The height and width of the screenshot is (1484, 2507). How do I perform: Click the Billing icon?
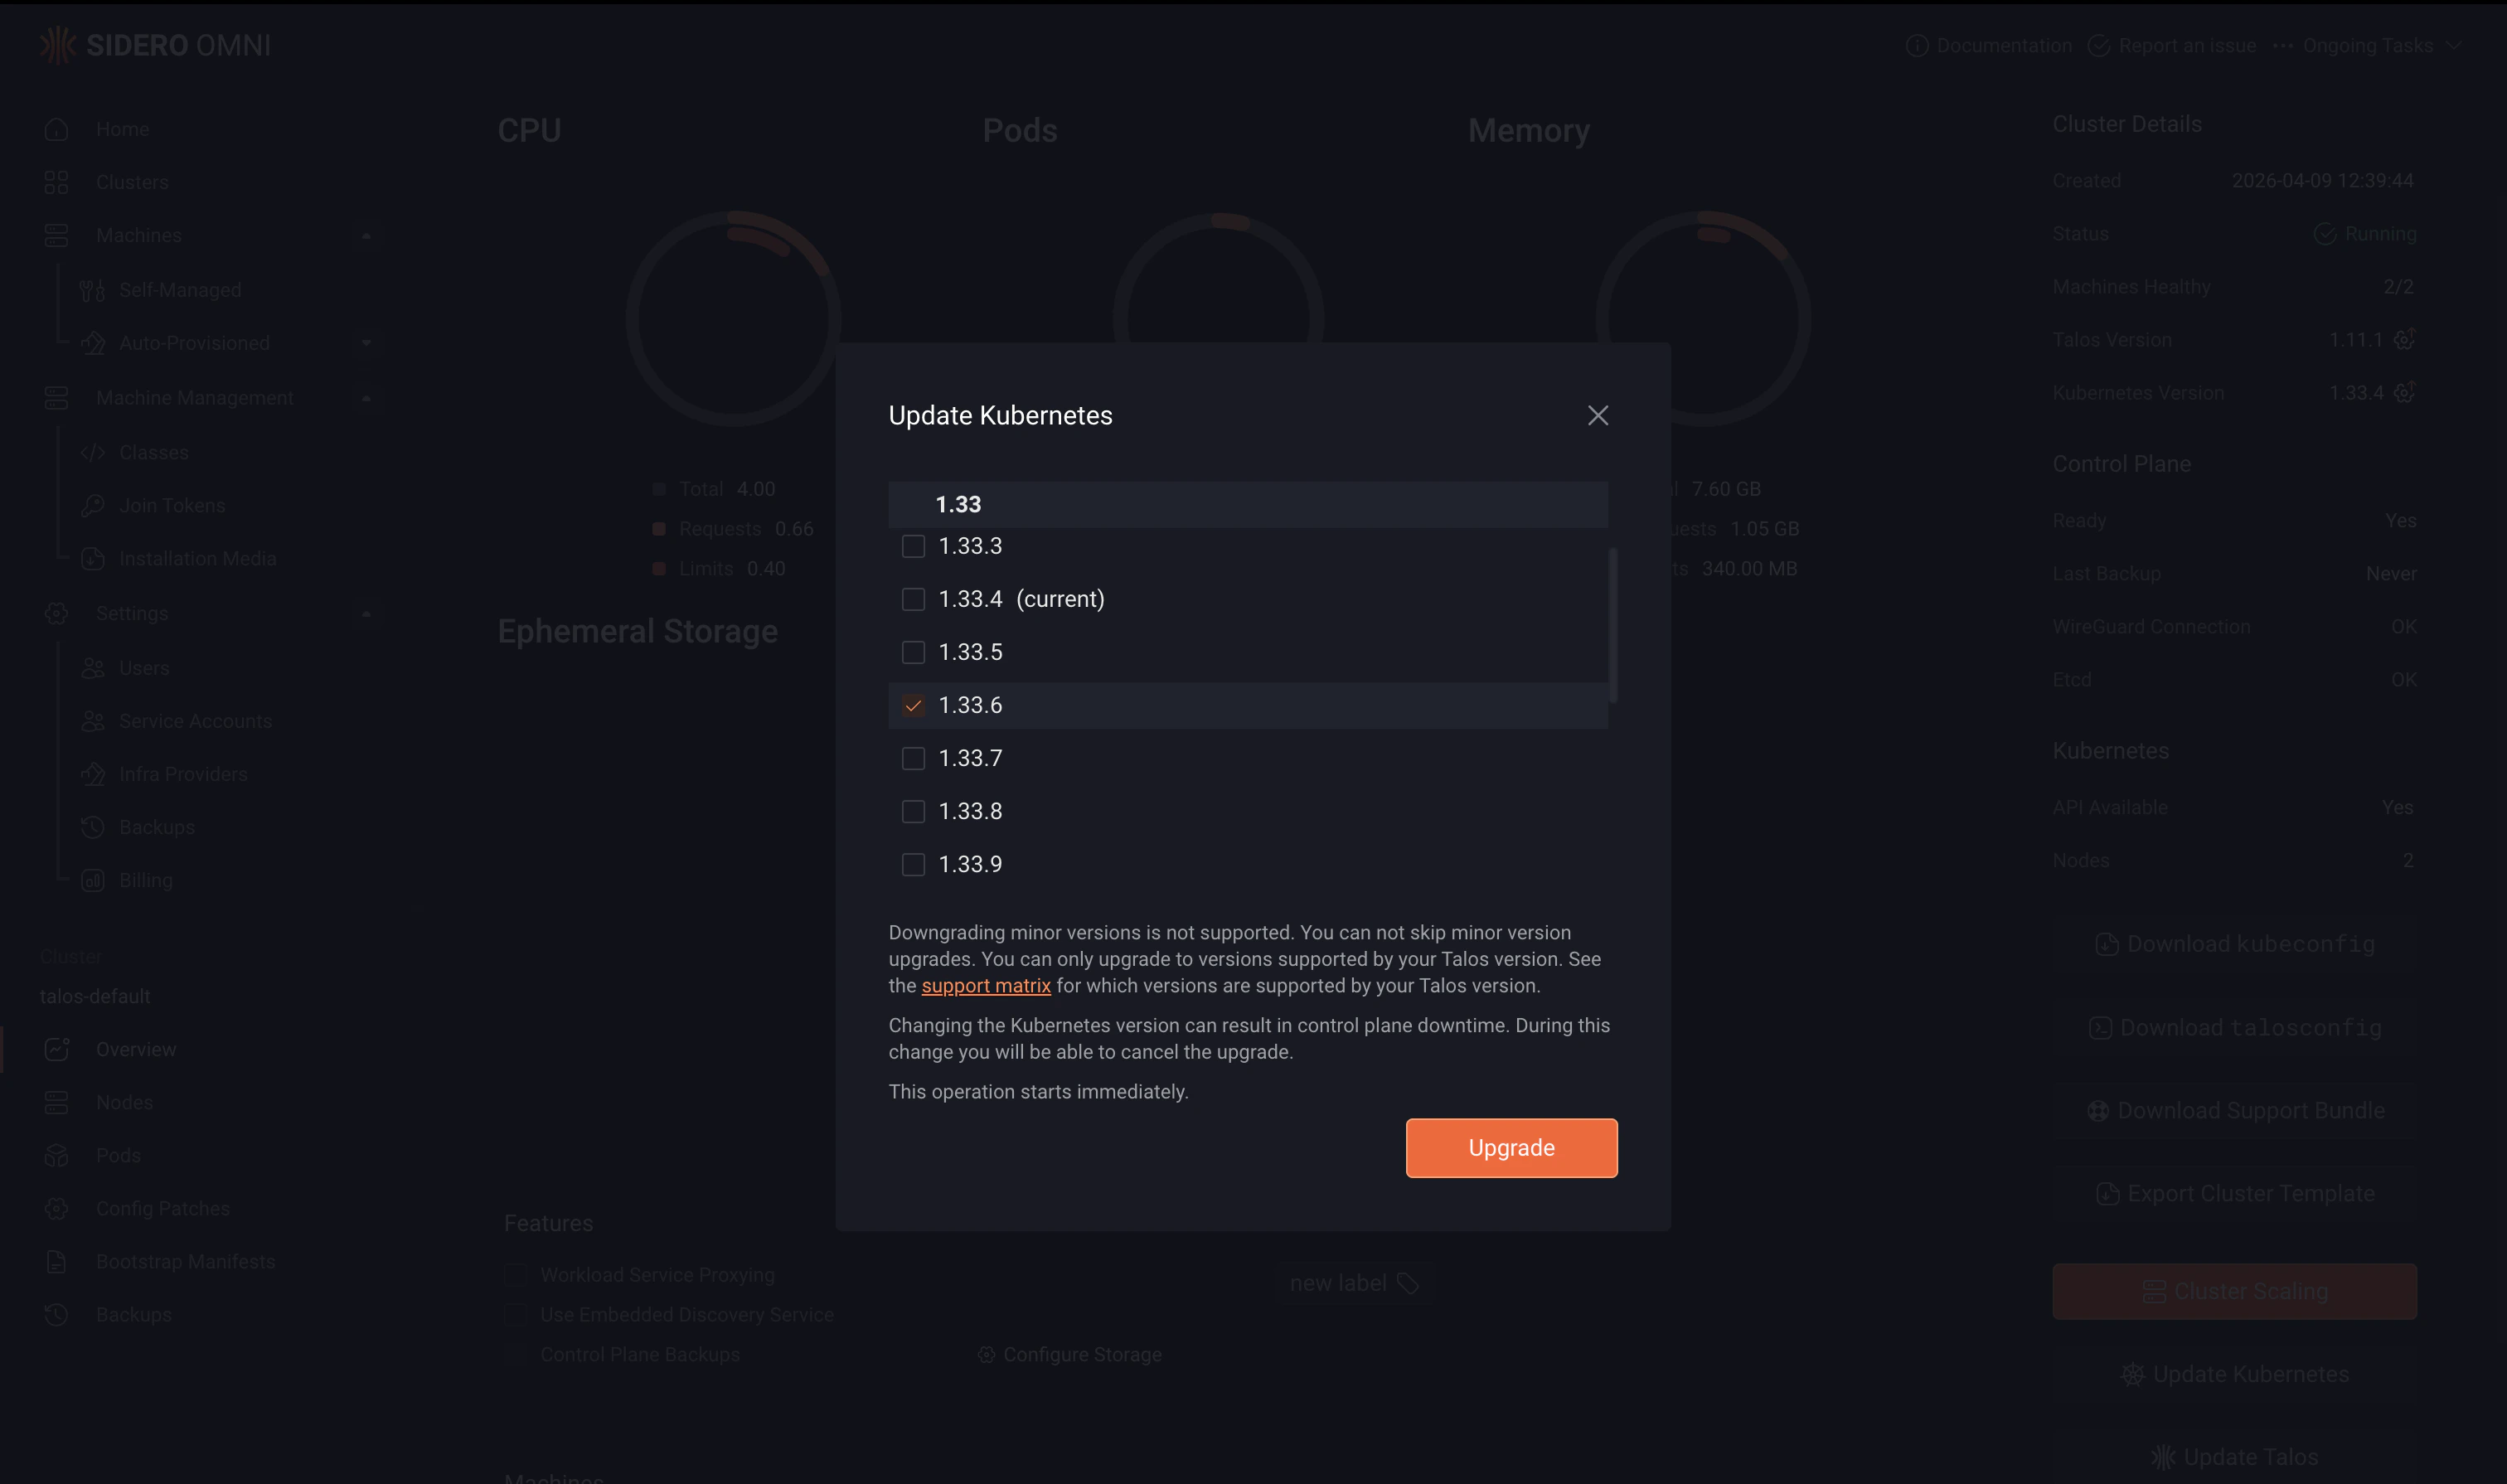92,881
